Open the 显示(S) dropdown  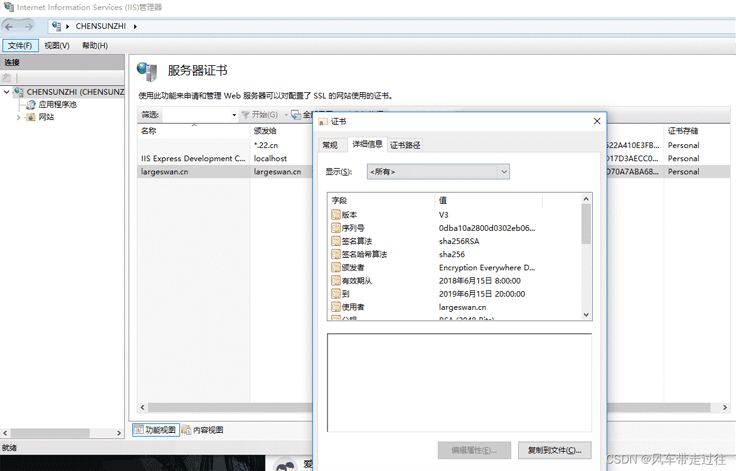pyautogui.click(x=438, y=172)
